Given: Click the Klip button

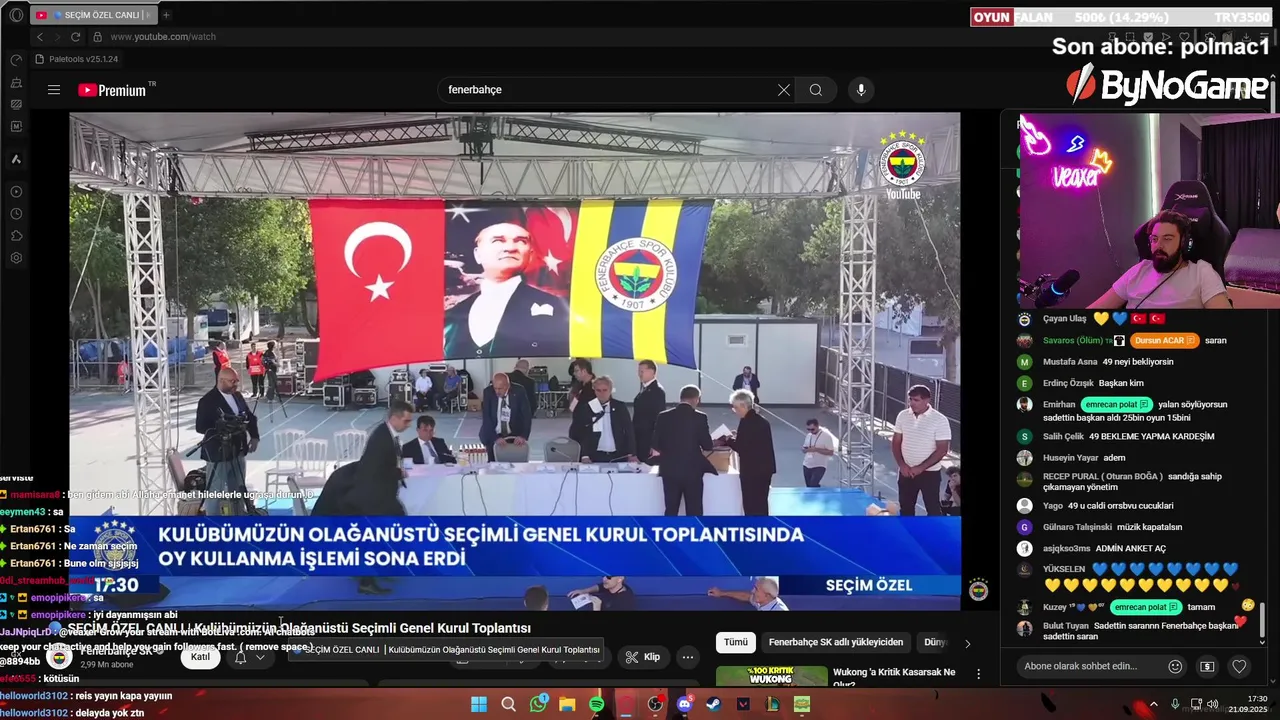Looking at the screenshot, I should point(642,657).
